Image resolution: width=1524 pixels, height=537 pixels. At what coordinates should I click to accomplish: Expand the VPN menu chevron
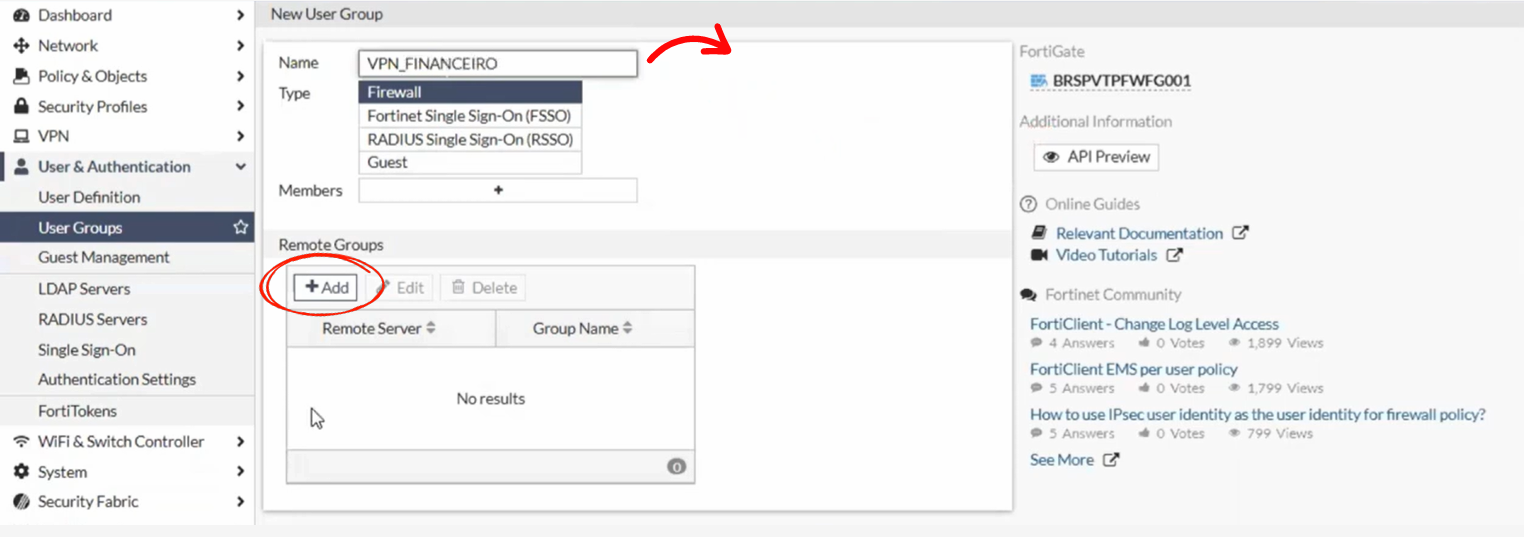pyautogui.click(x=240, y=136)
